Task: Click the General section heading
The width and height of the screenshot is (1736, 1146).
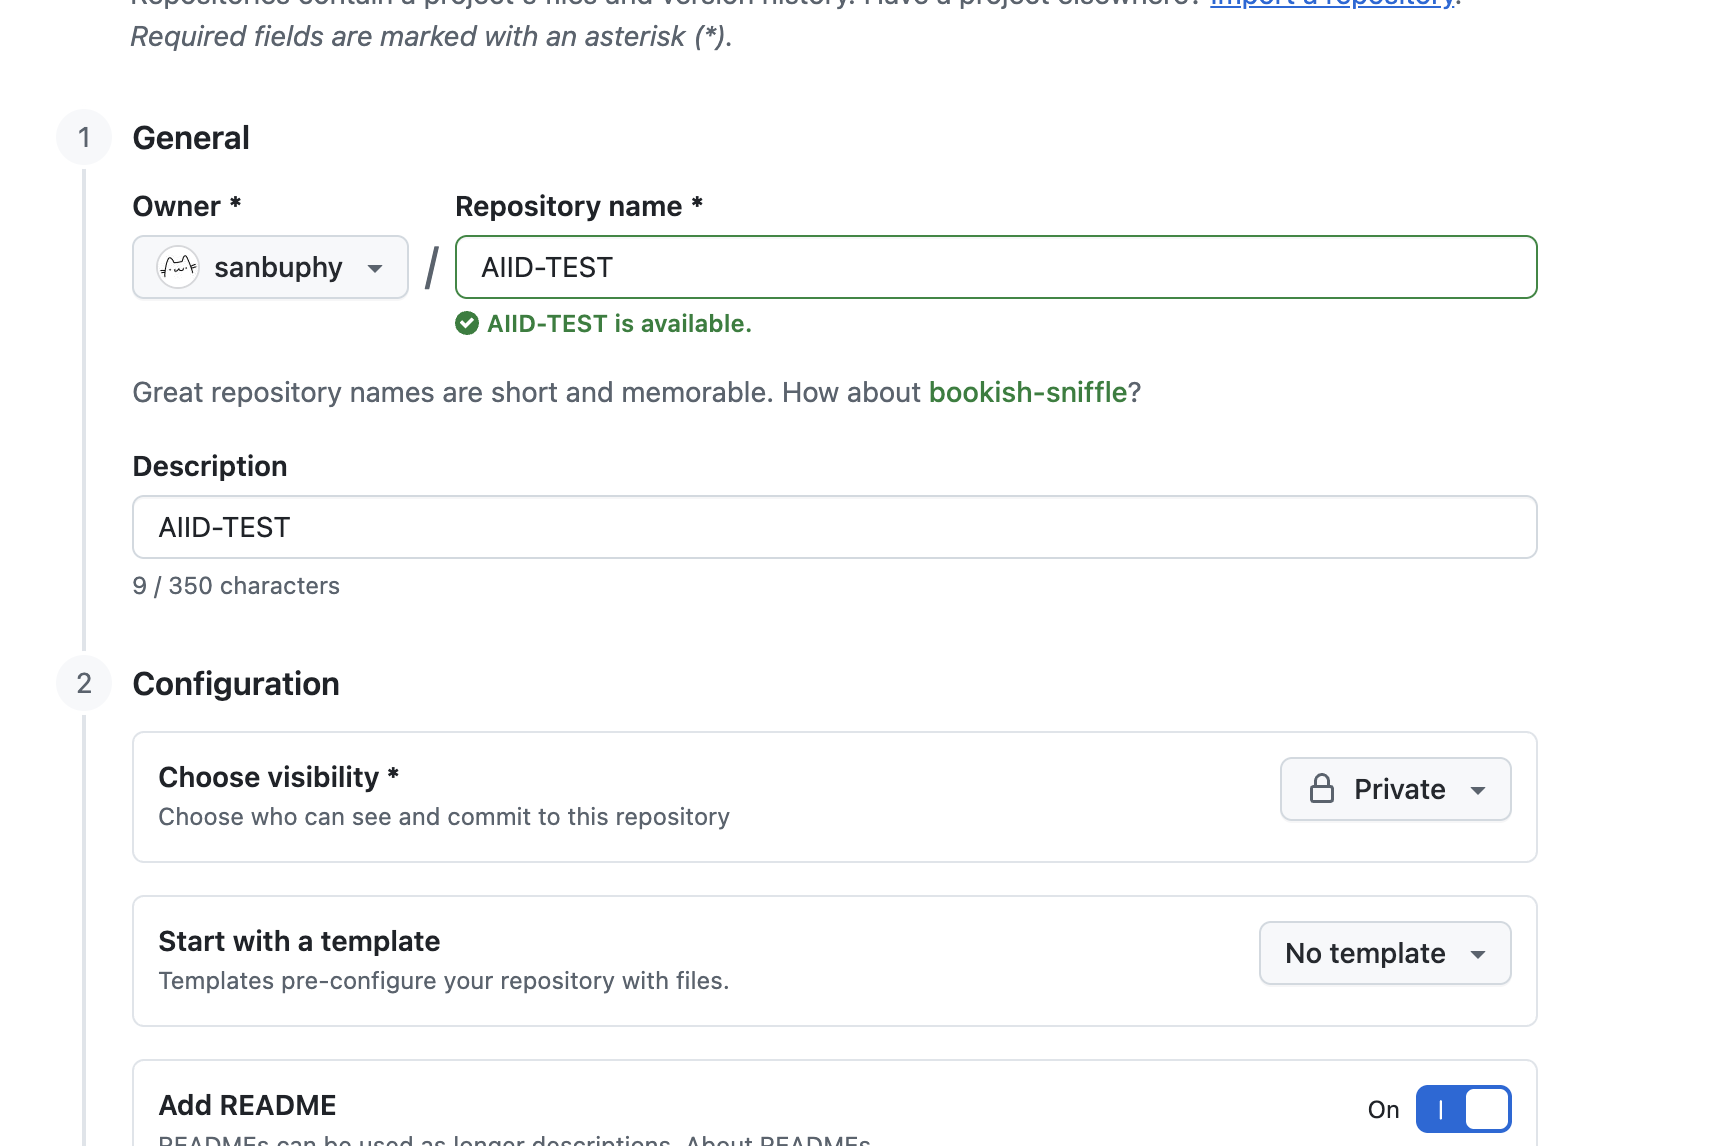Action: click(x=191, y=138)
